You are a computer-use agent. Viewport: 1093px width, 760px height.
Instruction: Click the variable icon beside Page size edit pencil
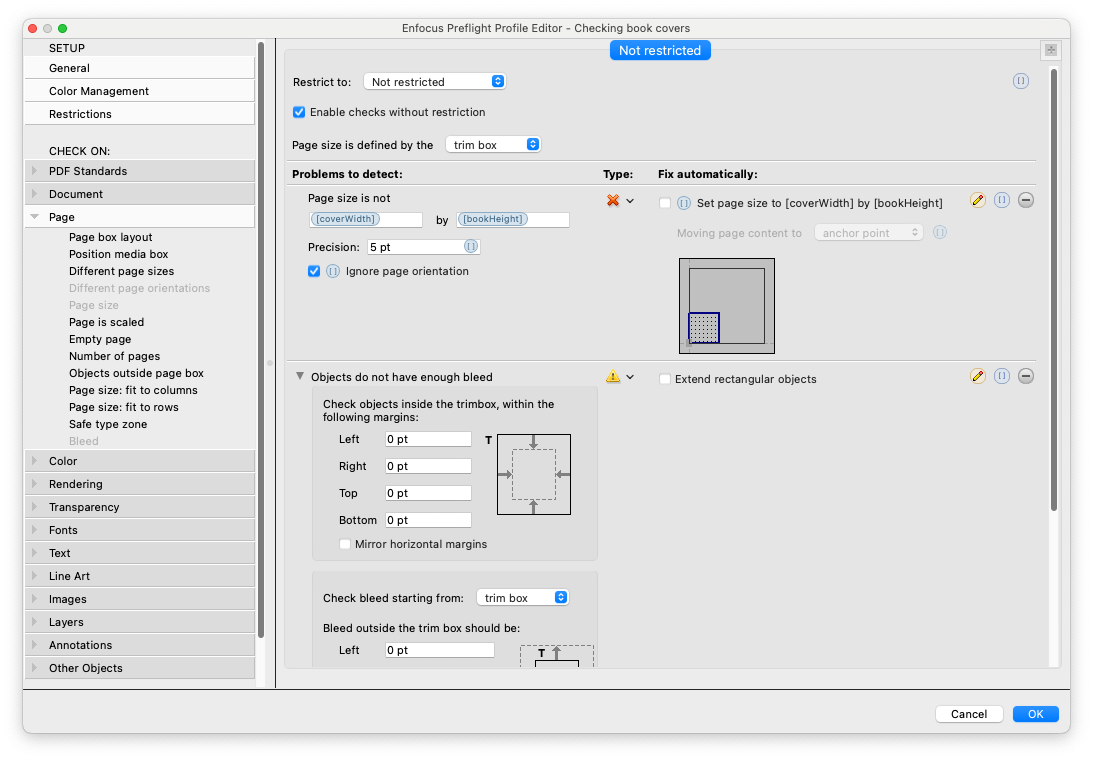pyautogui.click(x=1002, y=200)
